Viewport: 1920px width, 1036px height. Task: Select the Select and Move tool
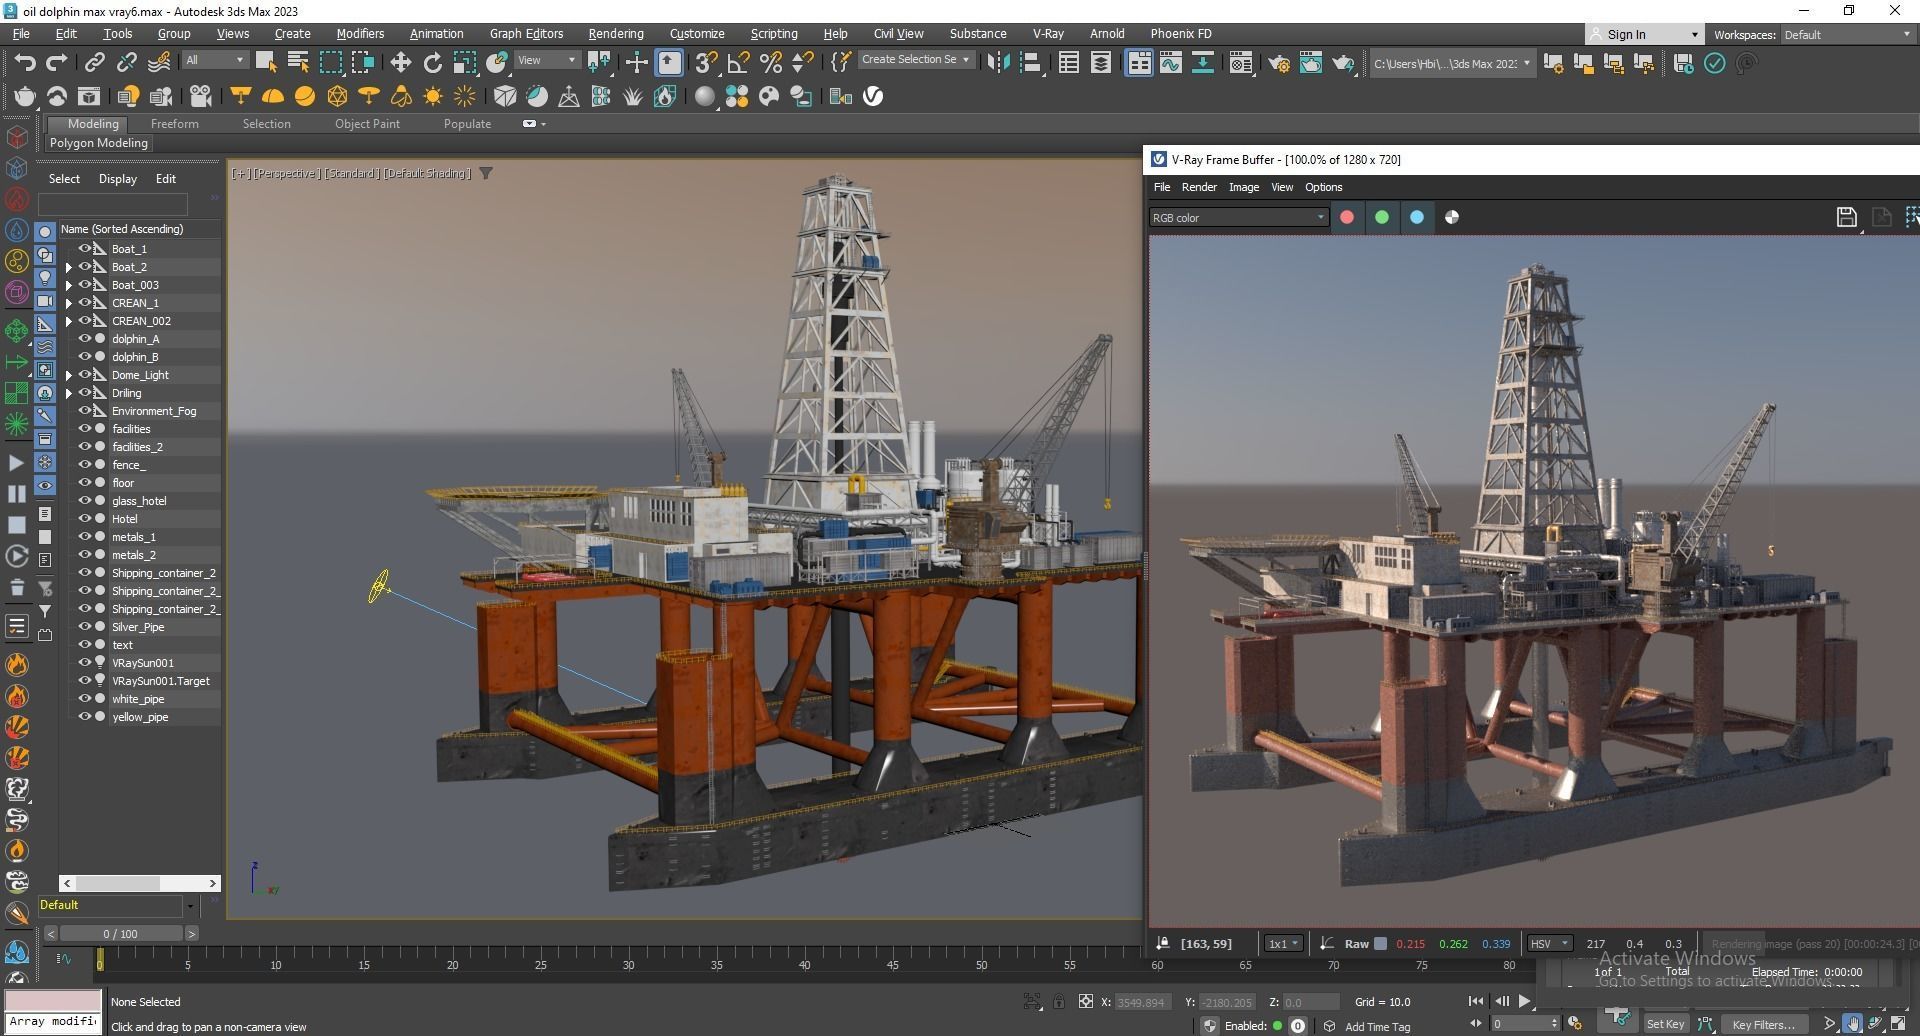tap(400, 63)
